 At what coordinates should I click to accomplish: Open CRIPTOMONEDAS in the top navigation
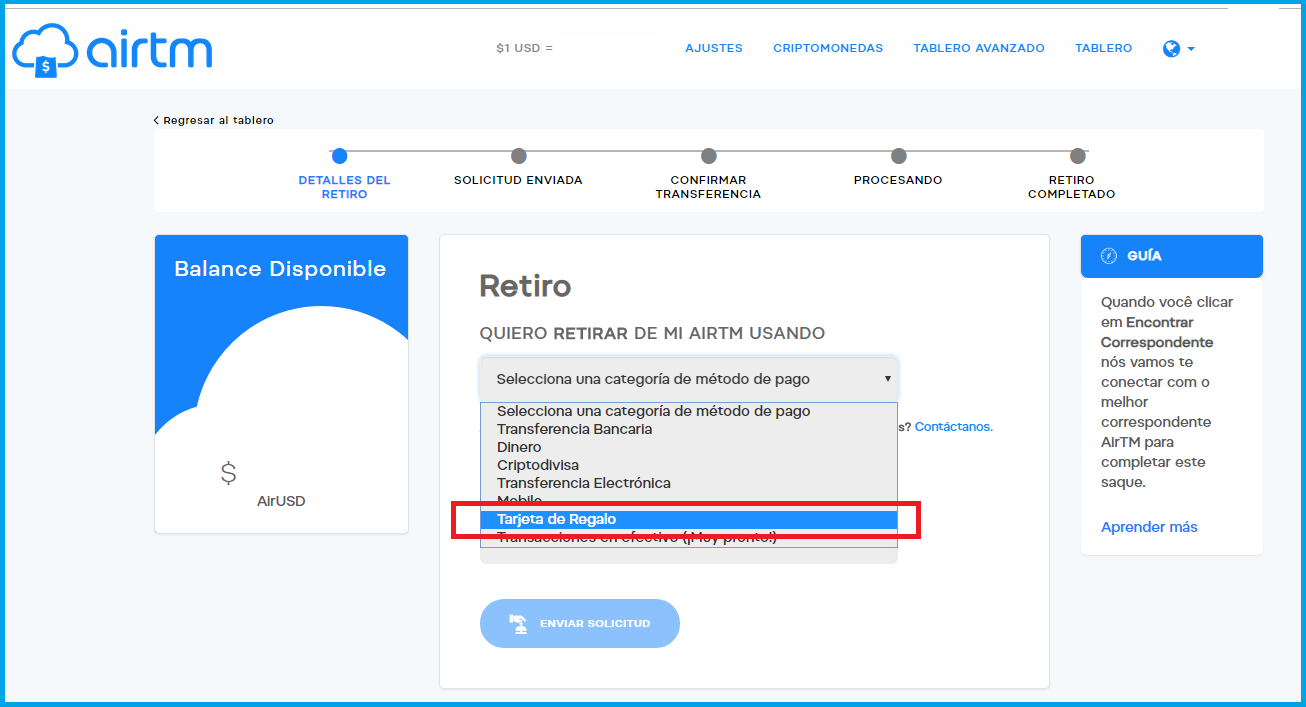pos(828,48)
